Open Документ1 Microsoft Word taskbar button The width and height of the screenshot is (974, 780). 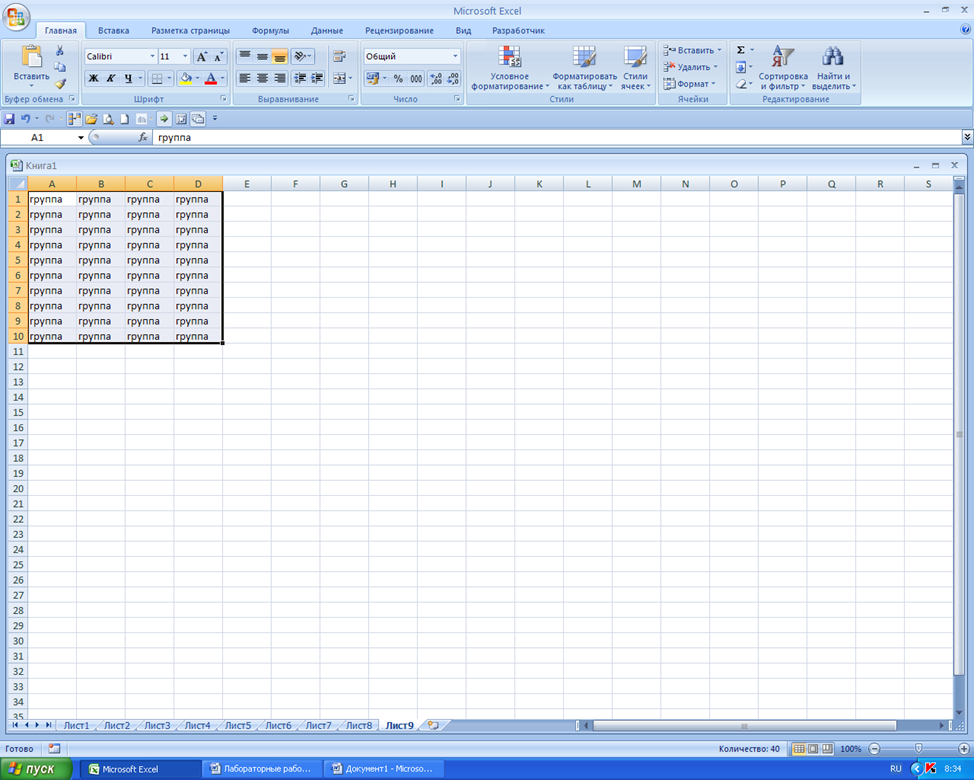tap(383, 769)
